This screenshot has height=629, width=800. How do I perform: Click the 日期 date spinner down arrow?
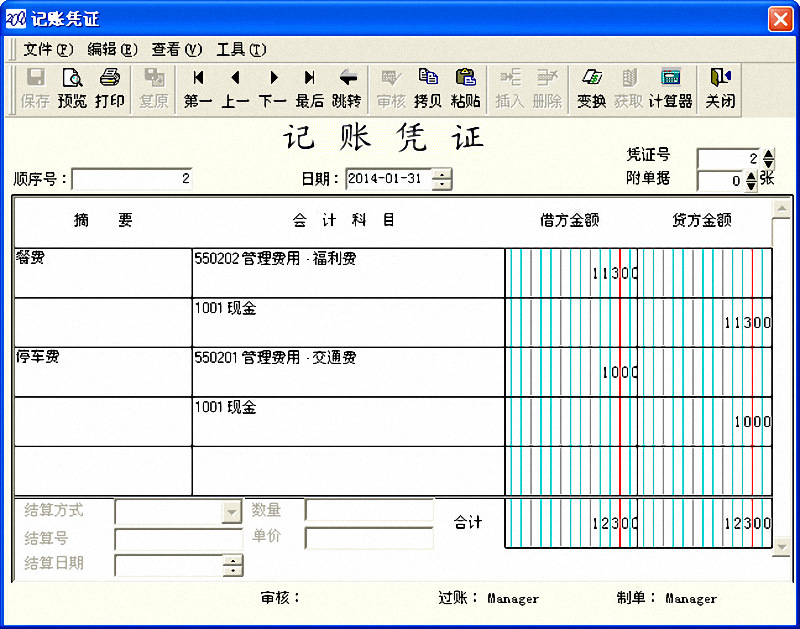[442, 184]
